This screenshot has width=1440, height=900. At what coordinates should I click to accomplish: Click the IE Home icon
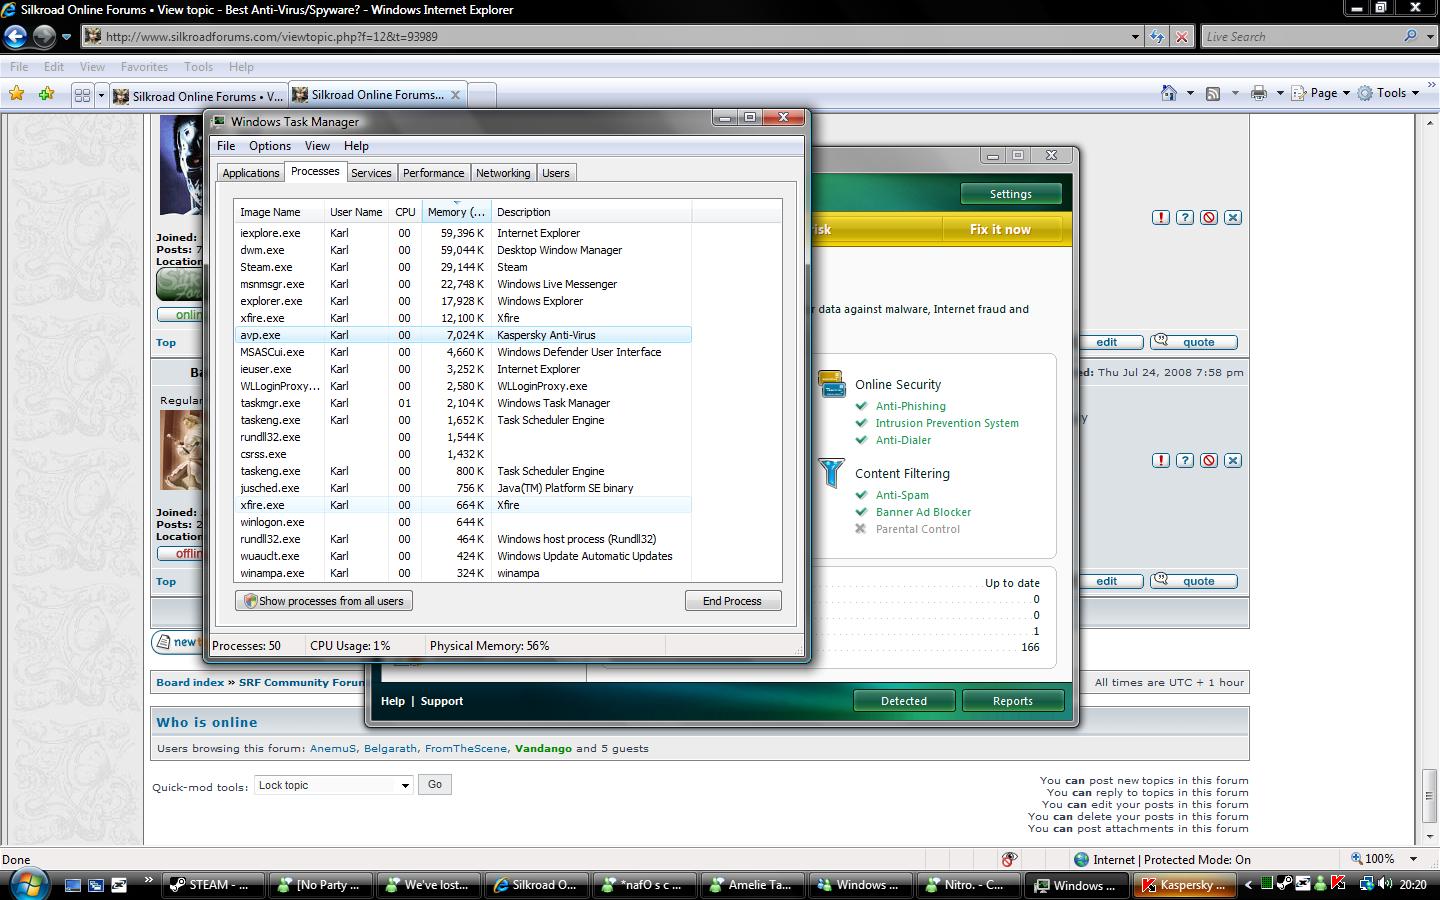(x=1168, y=93)
